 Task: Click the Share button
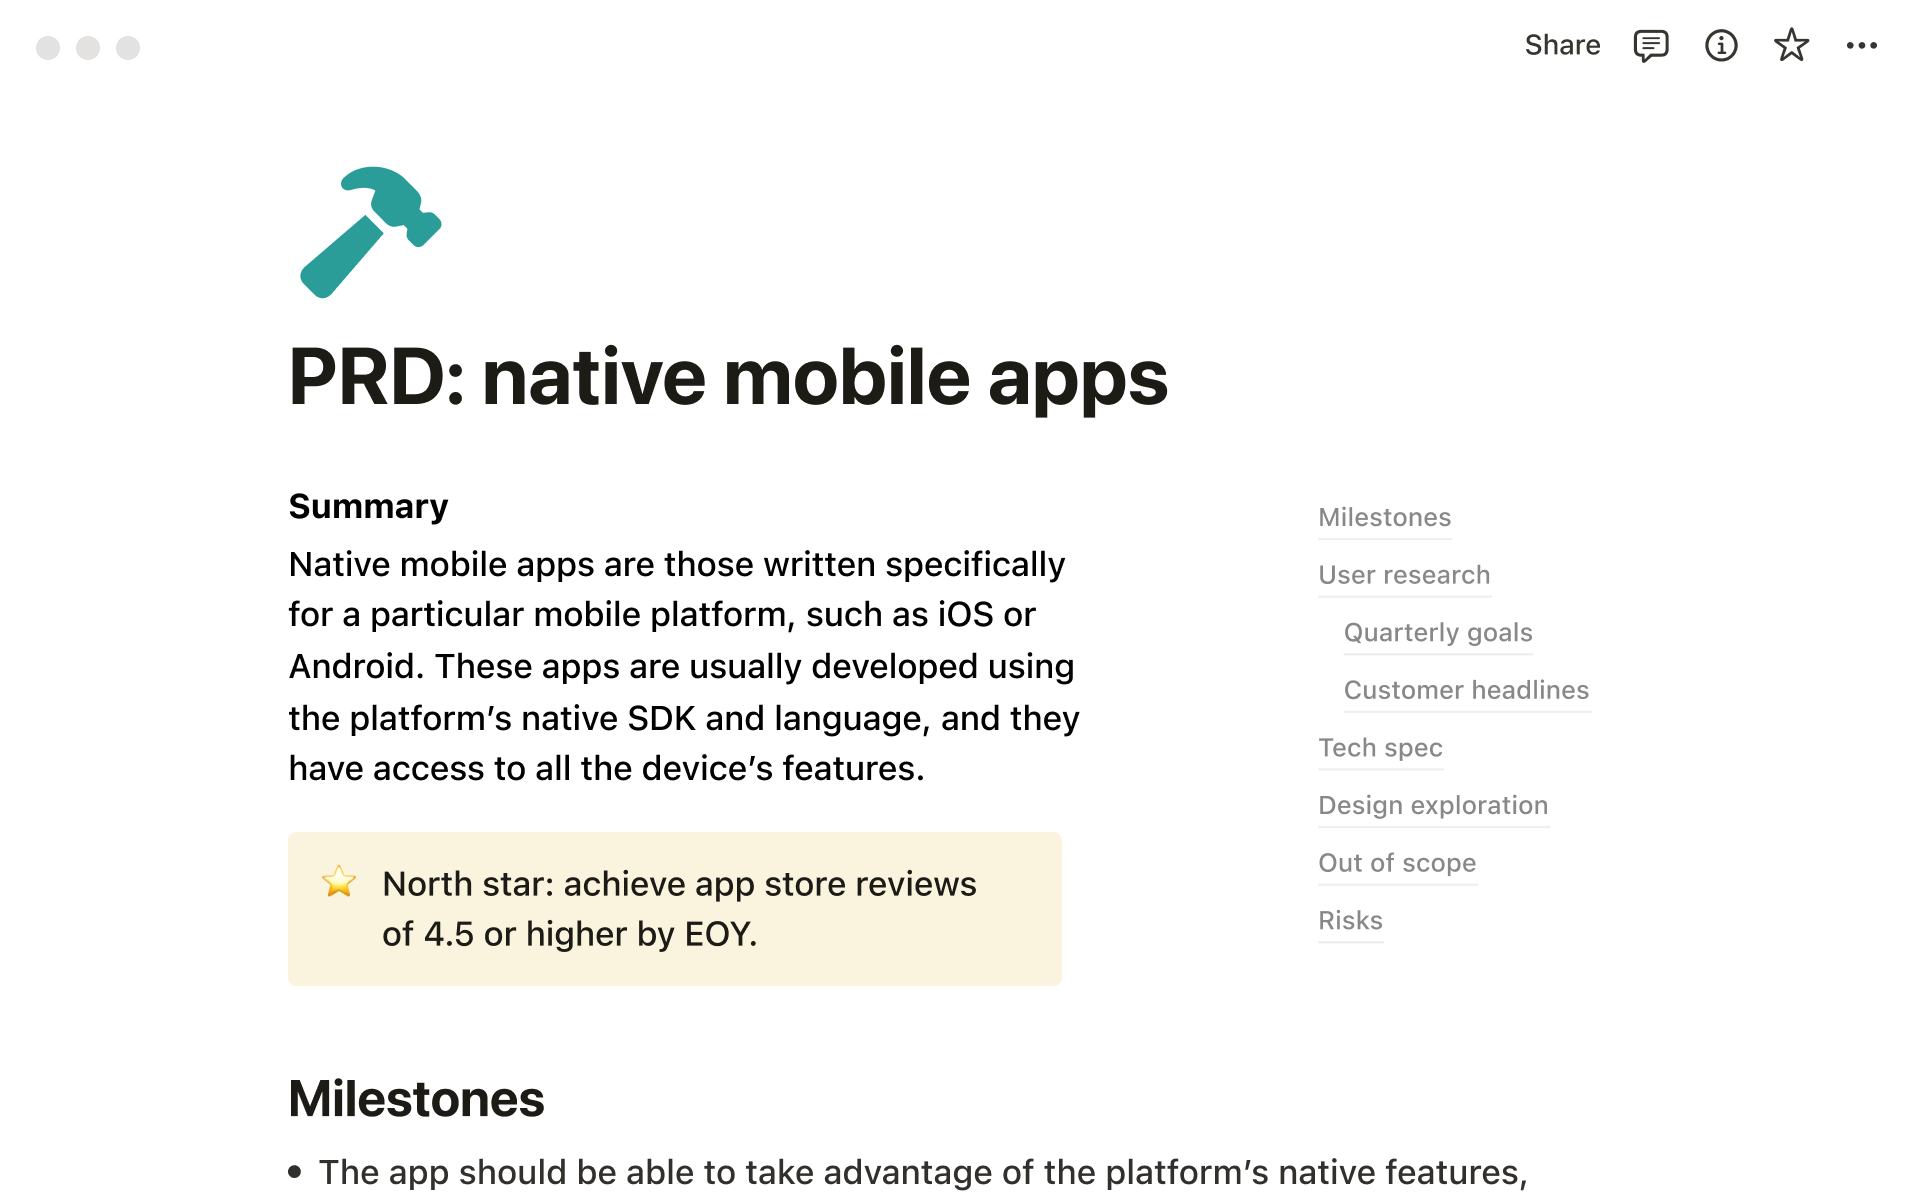(x=1562, y=46)
